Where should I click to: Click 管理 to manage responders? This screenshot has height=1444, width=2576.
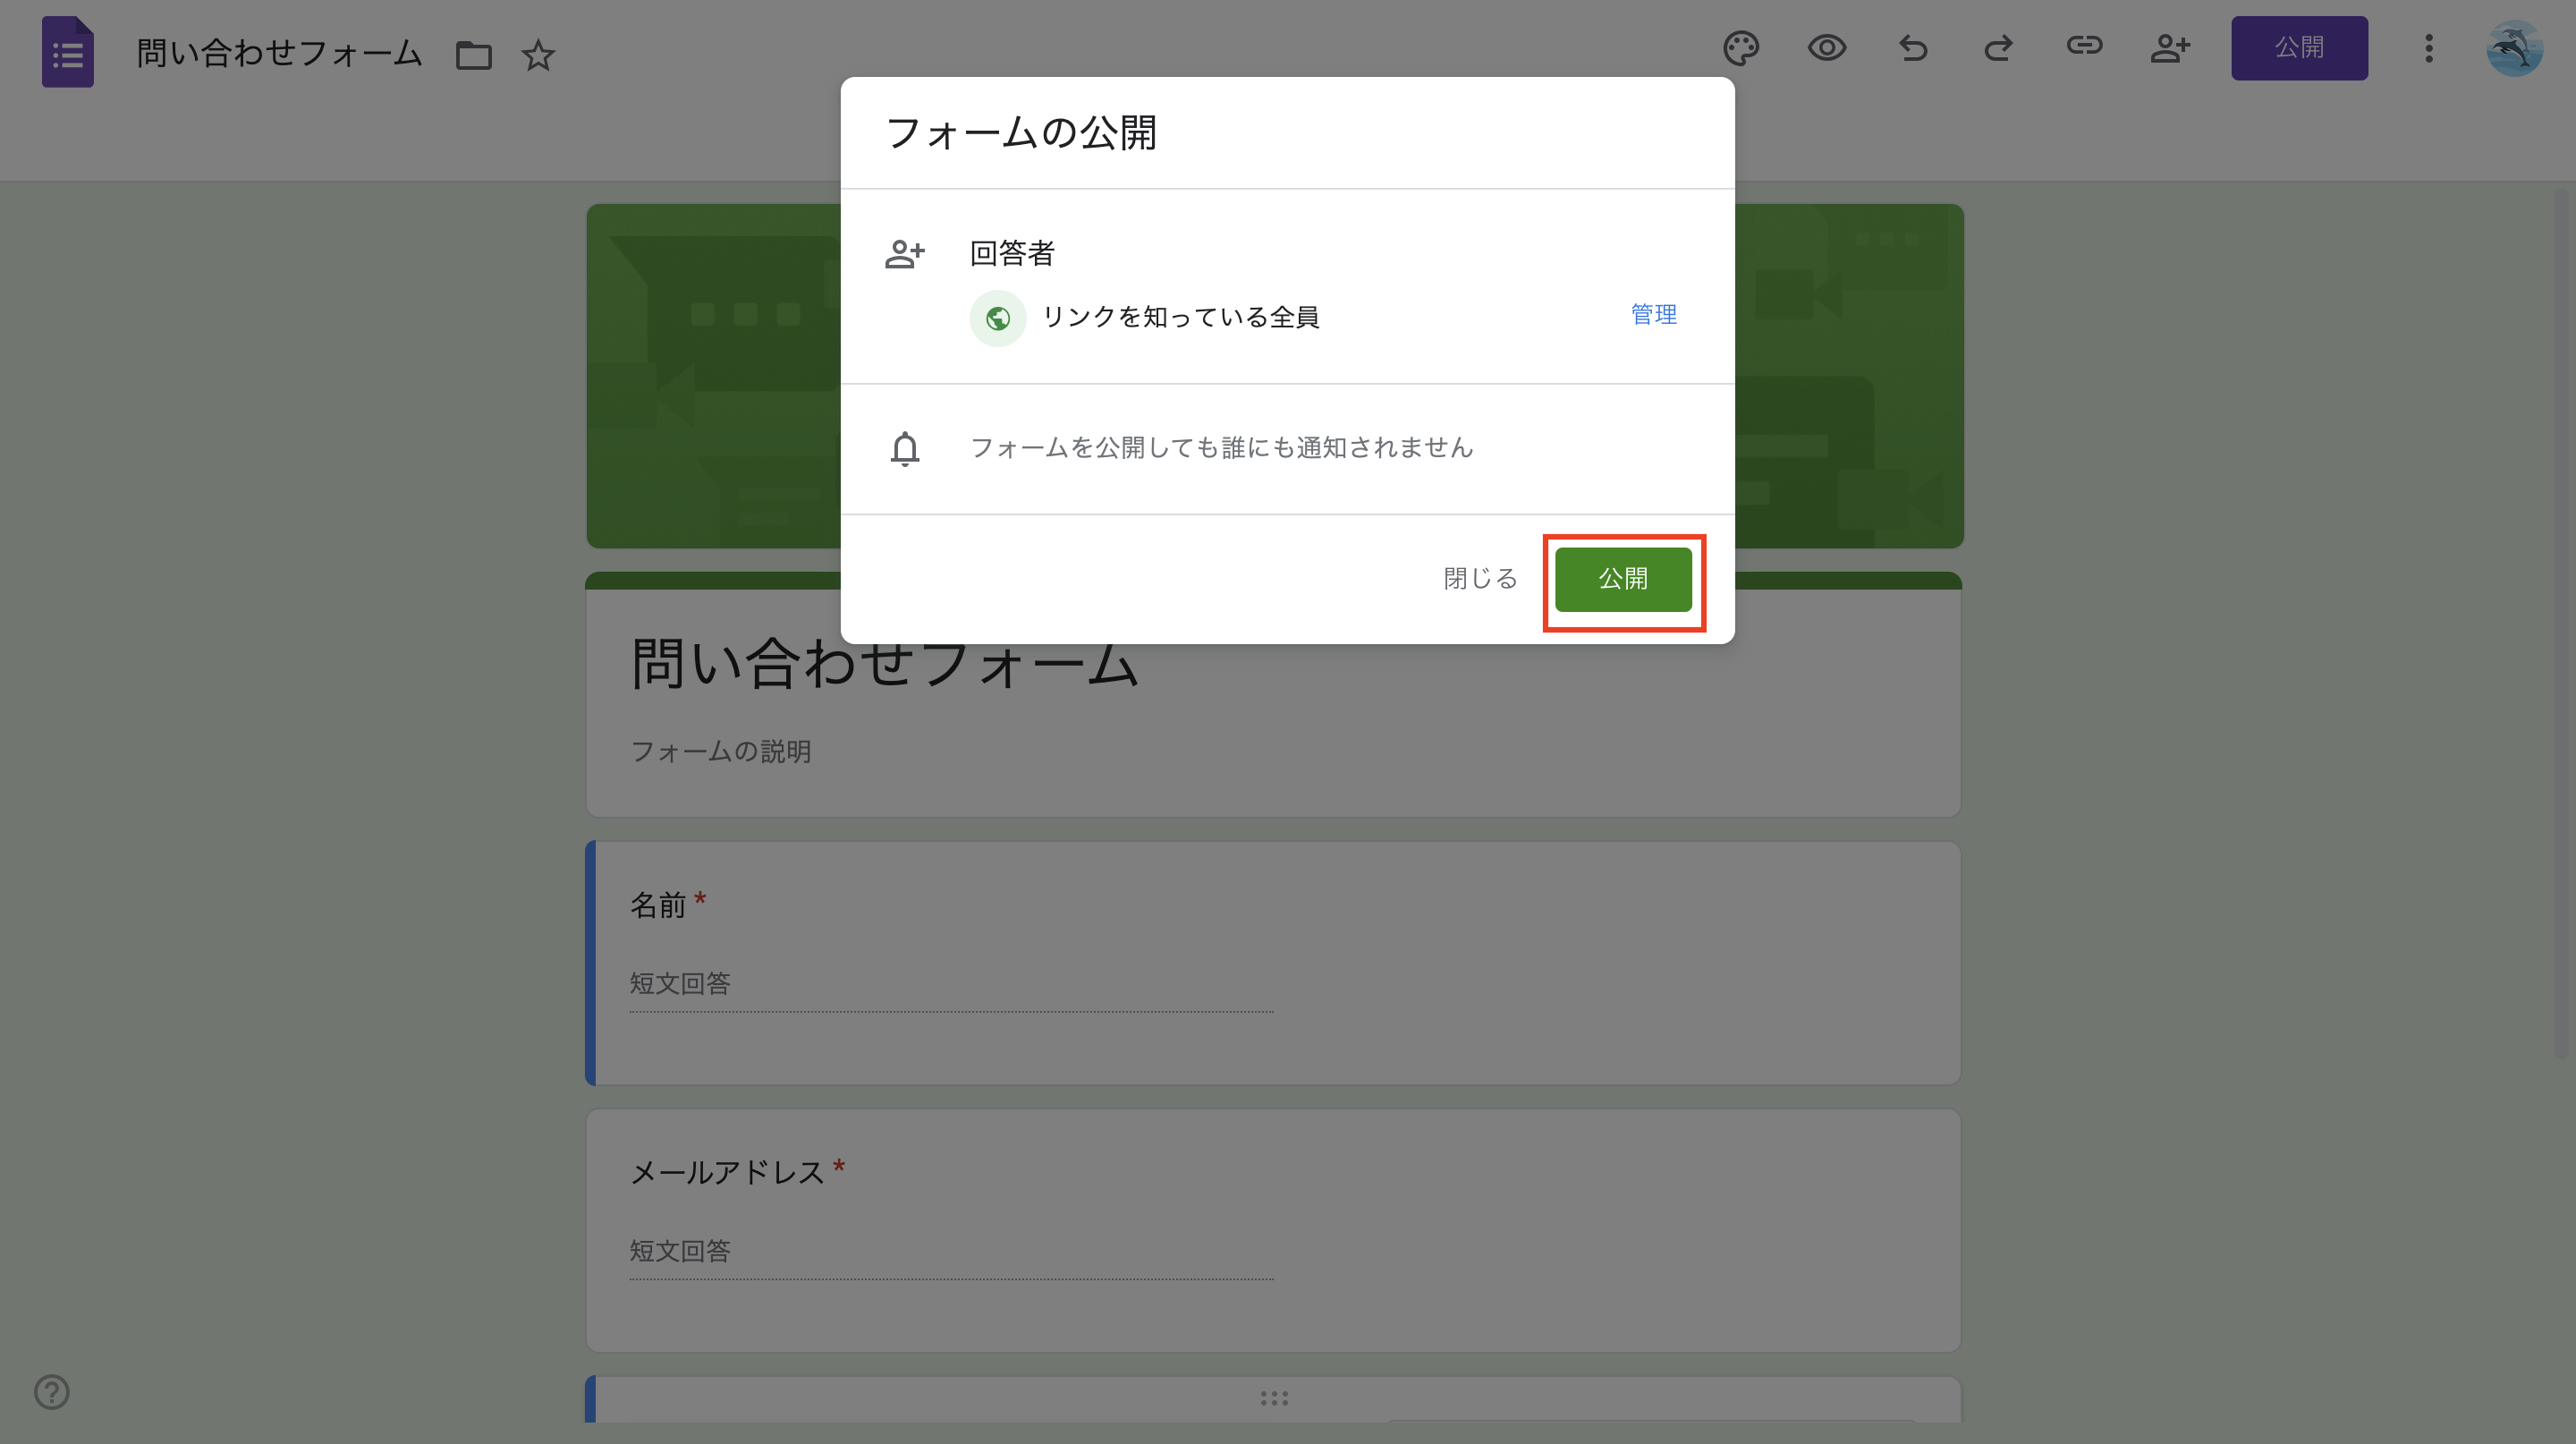pos(1653,315)
